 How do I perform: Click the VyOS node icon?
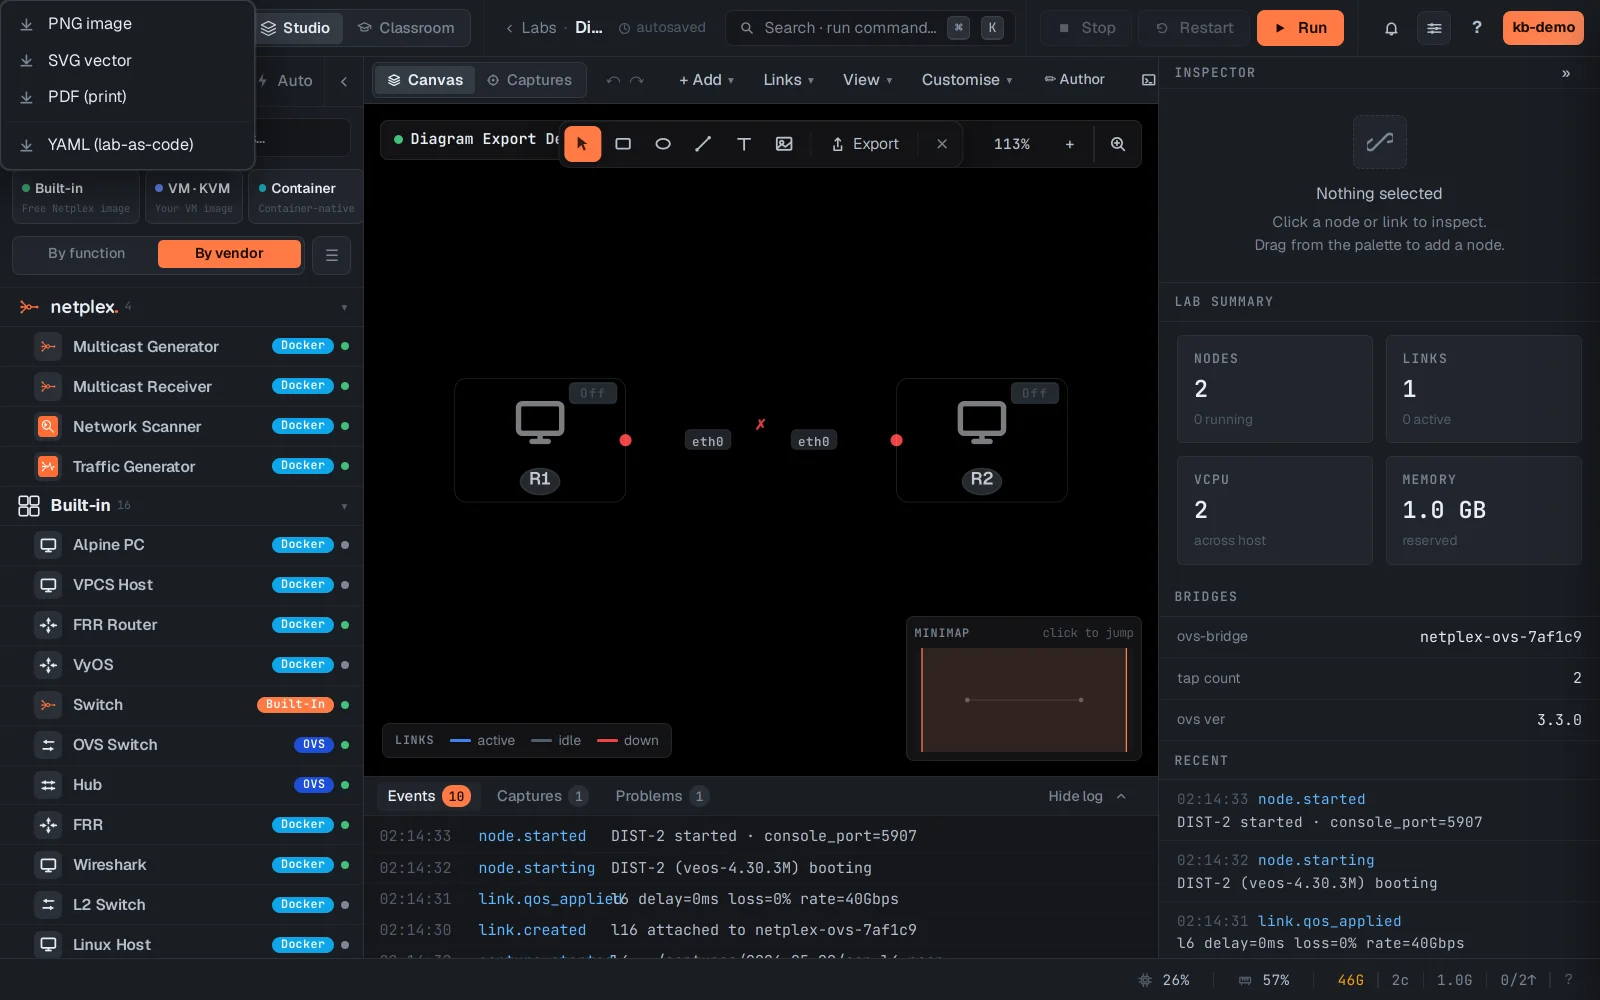[48, 665]
